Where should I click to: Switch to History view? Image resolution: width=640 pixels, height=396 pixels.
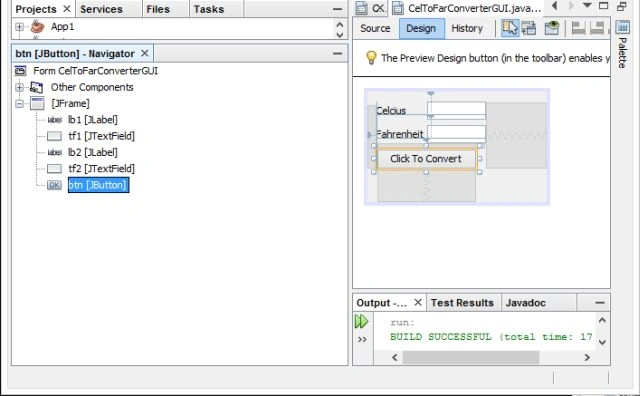pos(467,28)
